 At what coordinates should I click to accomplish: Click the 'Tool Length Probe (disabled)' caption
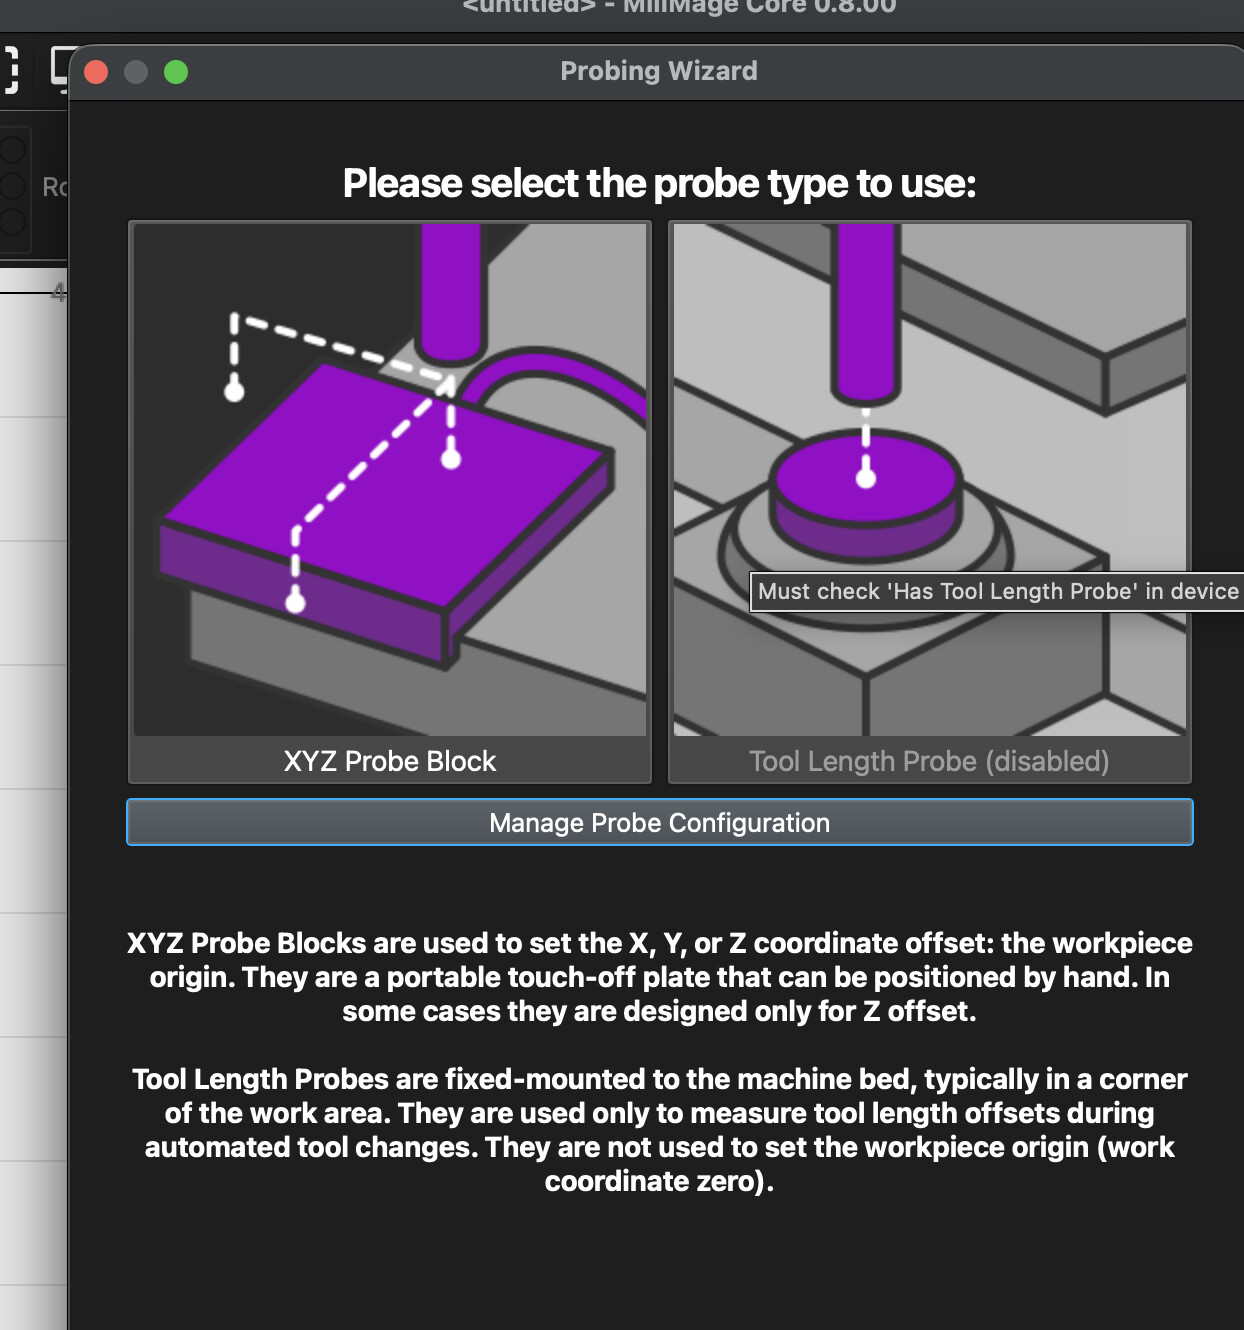click(929, 761)
